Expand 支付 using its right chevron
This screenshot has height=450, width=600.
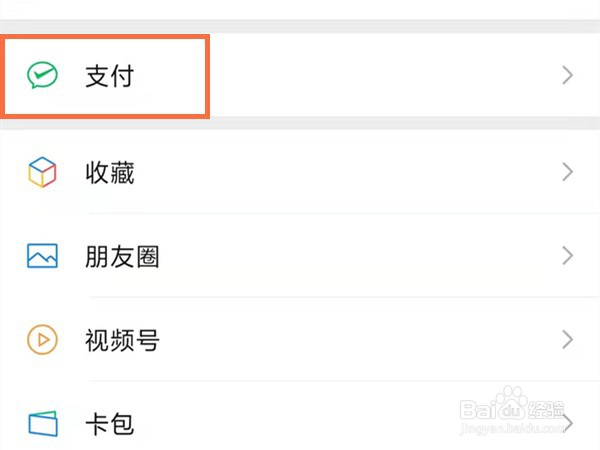click(x=567, y=76)
